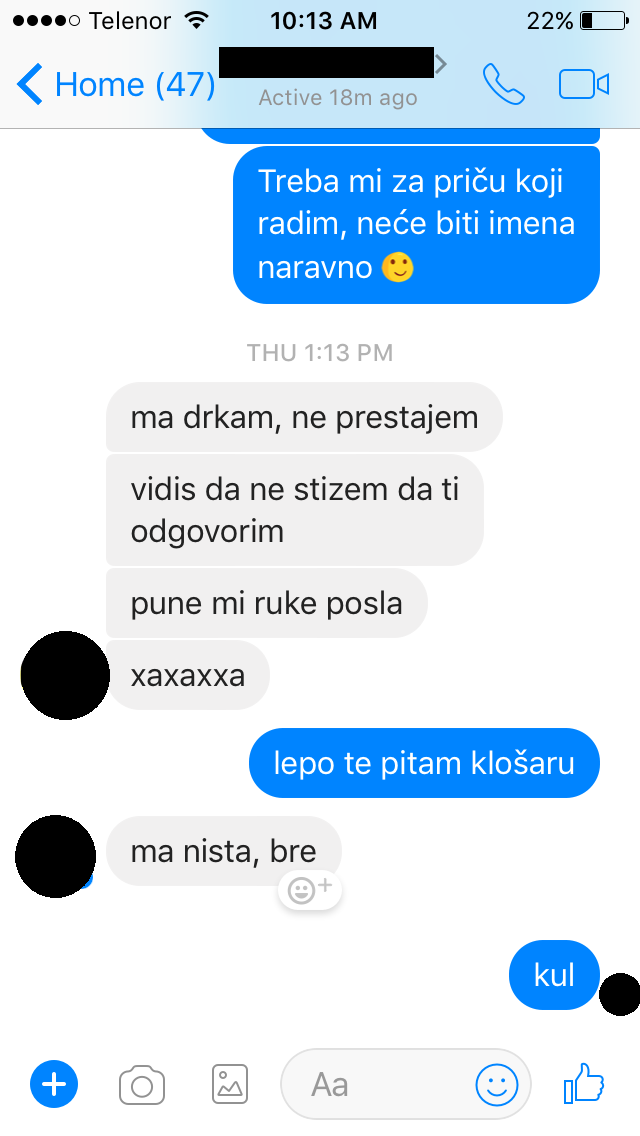Go back to Home (47)
The height and width of the screenshot is (1136, 640).
coord(116,84)
